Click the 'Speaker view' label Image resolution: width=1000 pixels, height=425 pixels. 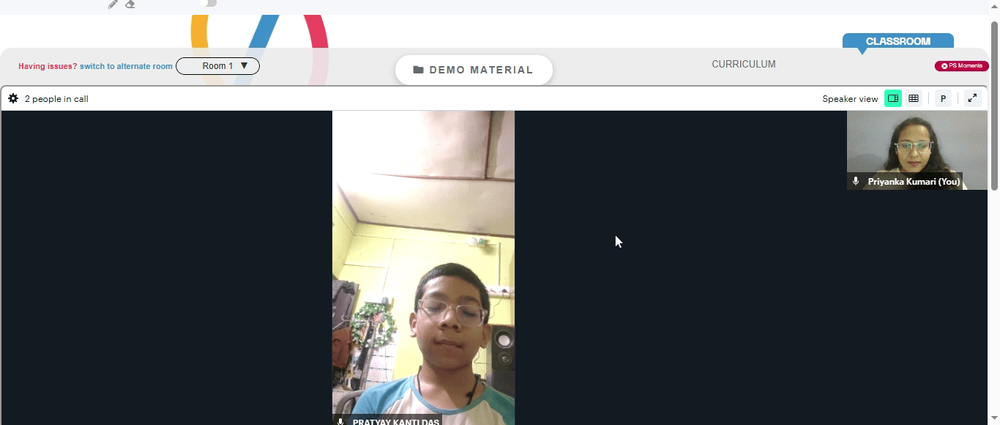(849, 99)
